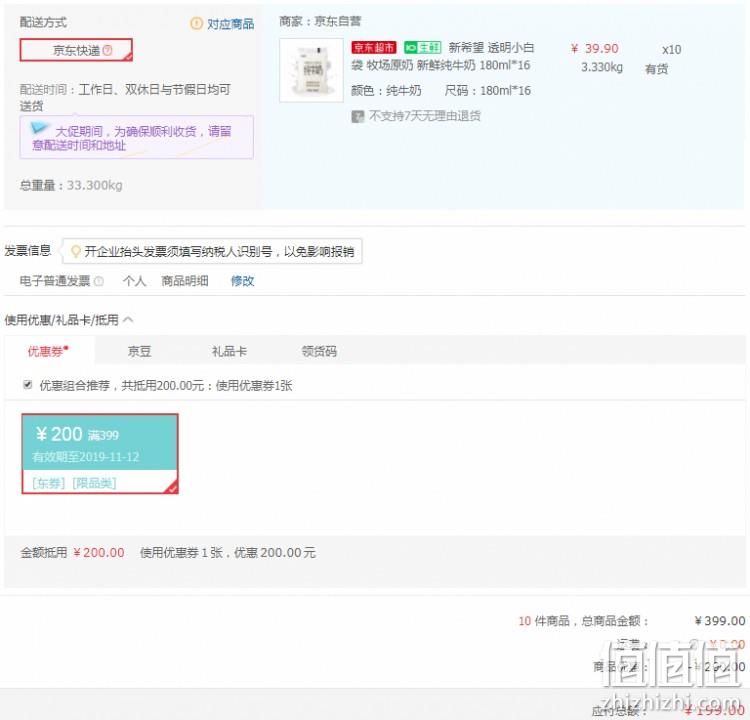This screenshot has width=750, height=720.
Task: Click the 金额抵用 ¥200.00 amount
Action: tap(99, 553)
